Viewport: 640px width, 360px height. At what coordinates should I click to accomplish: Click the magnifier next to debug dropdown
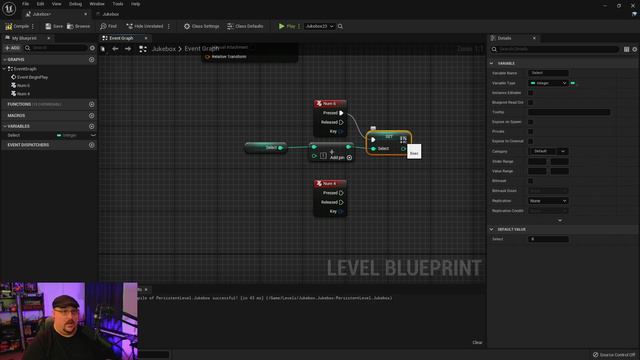tap(340, 26)
